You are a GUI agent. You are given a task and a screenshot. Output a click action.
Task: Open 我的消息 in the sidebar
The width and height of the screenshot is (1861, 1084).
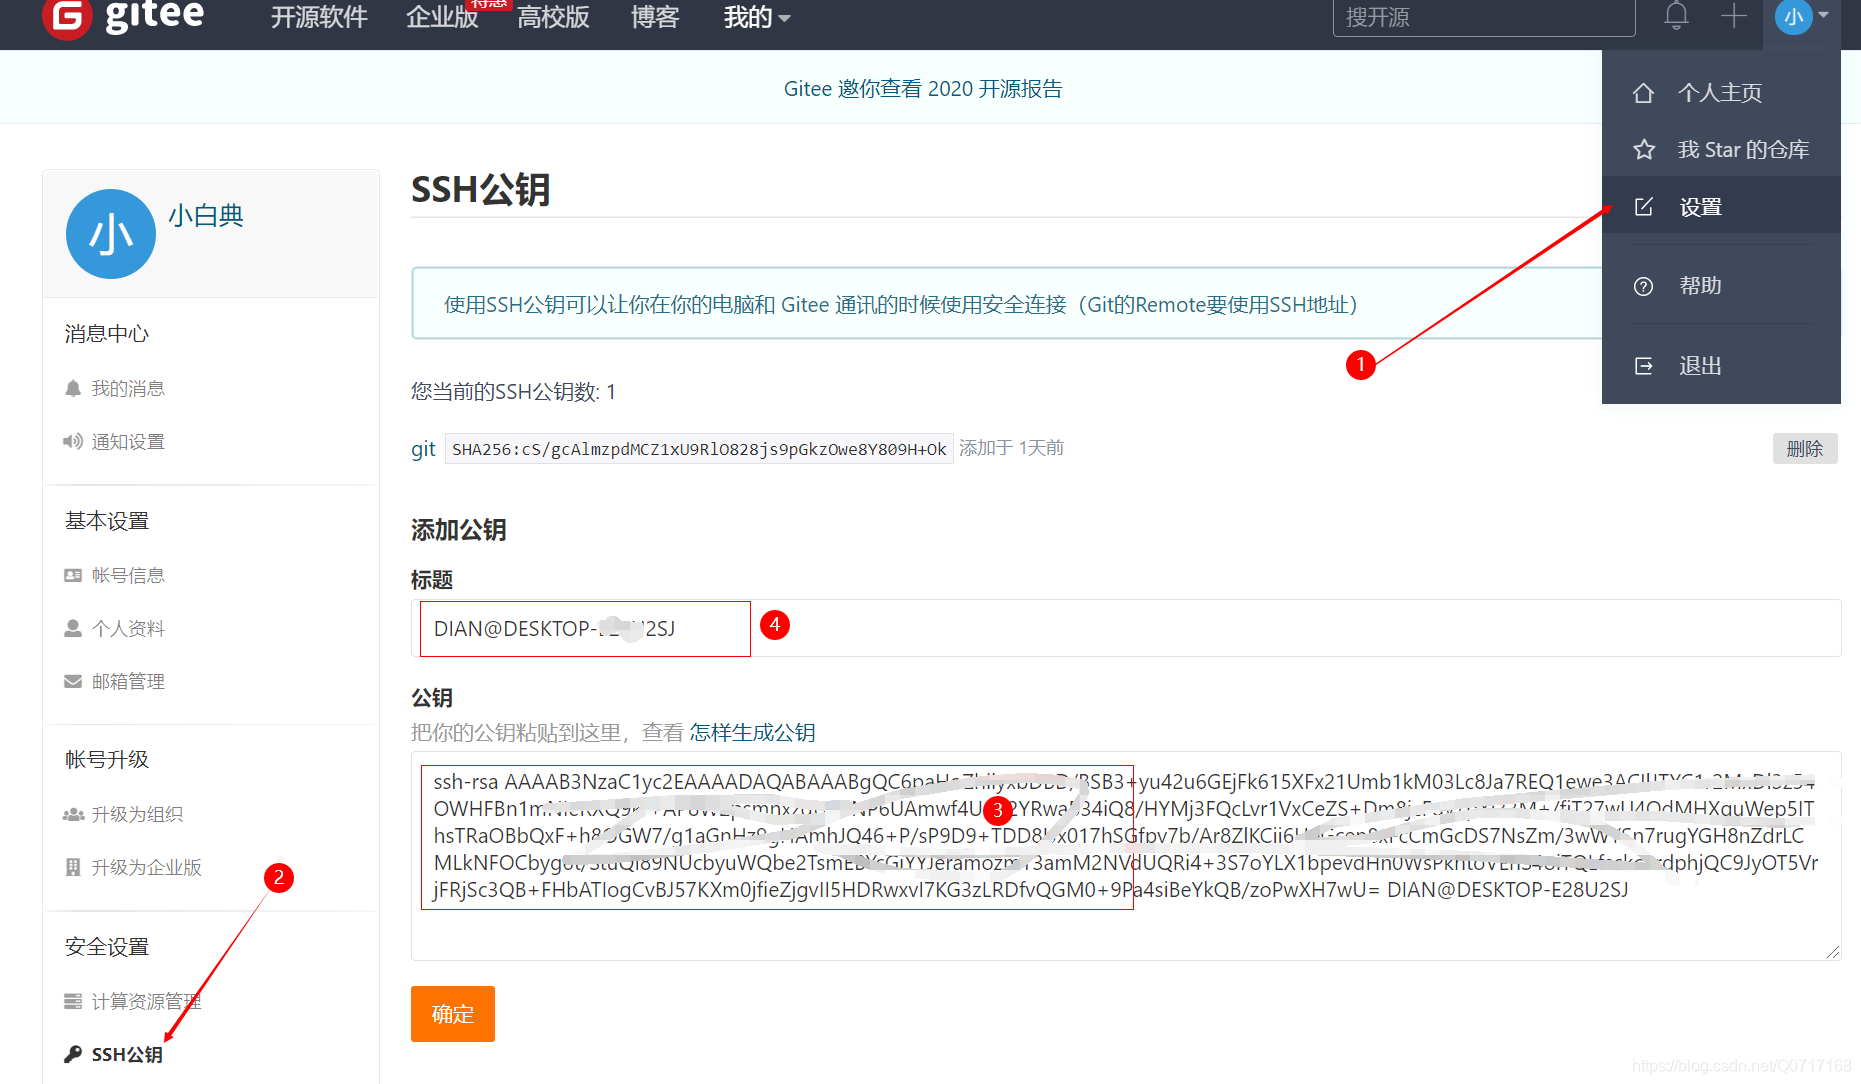click(128, 388)
